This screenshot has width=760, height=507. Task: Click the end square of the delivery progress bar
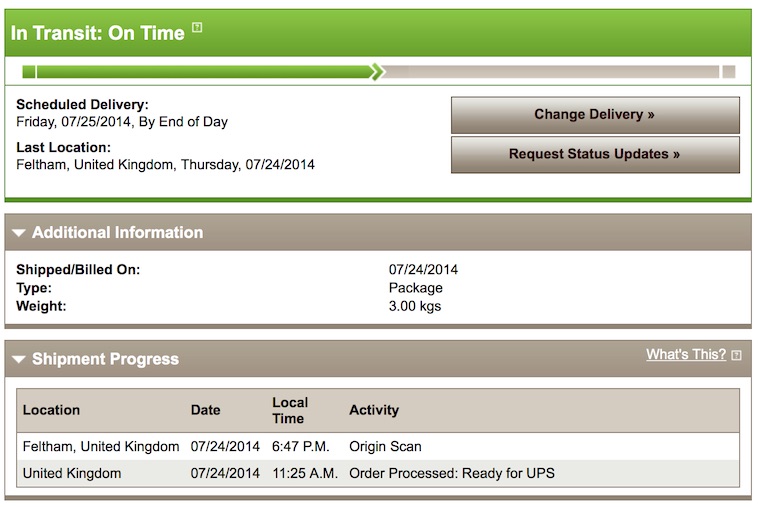tap(729, 71)
